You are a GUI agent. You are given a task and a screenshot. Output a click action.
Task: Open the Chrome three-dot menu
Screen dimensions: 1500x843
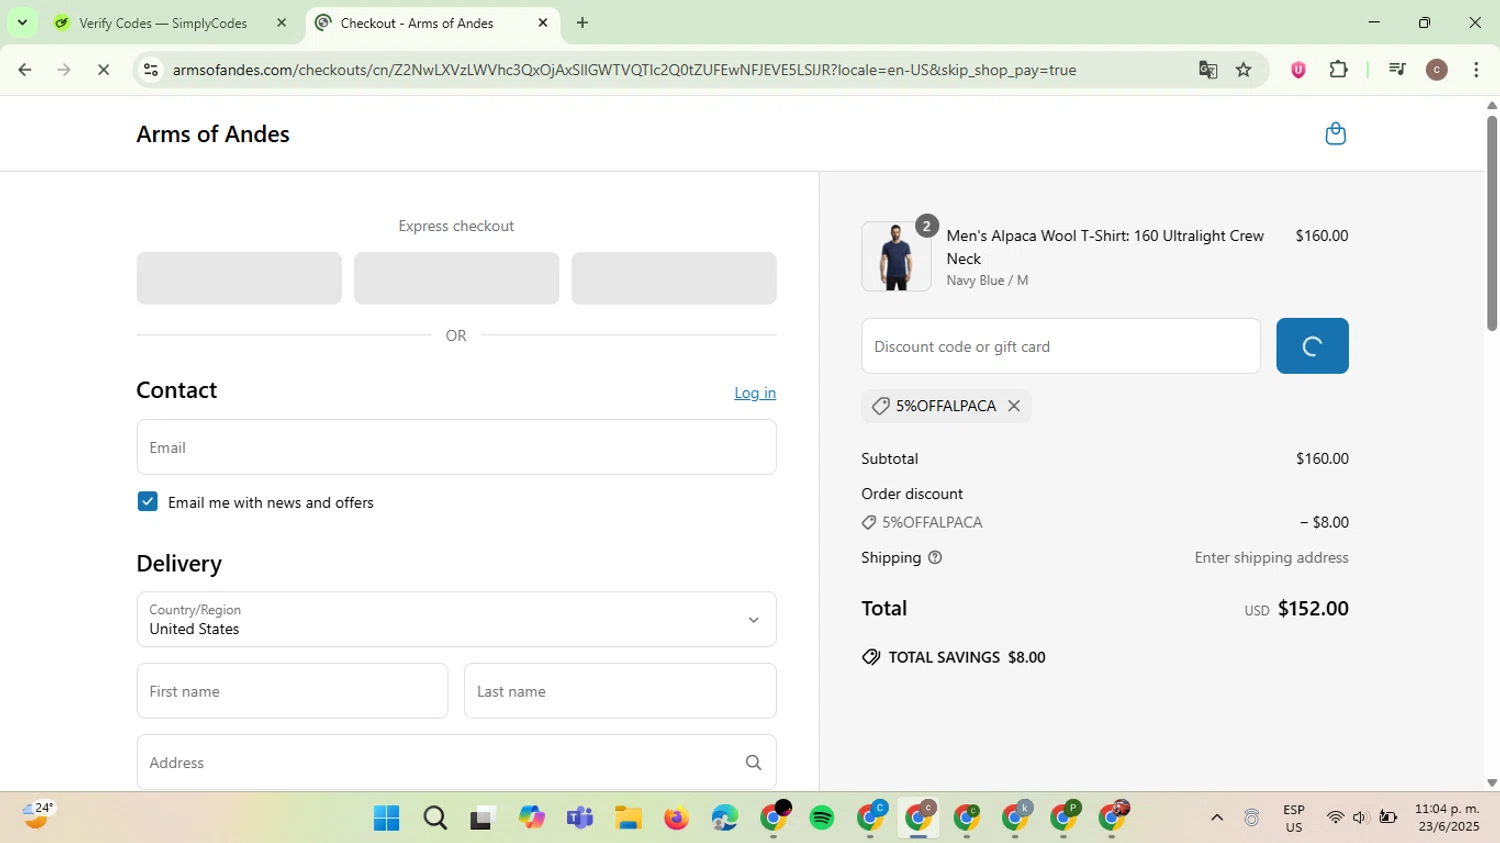[1476, 70]
